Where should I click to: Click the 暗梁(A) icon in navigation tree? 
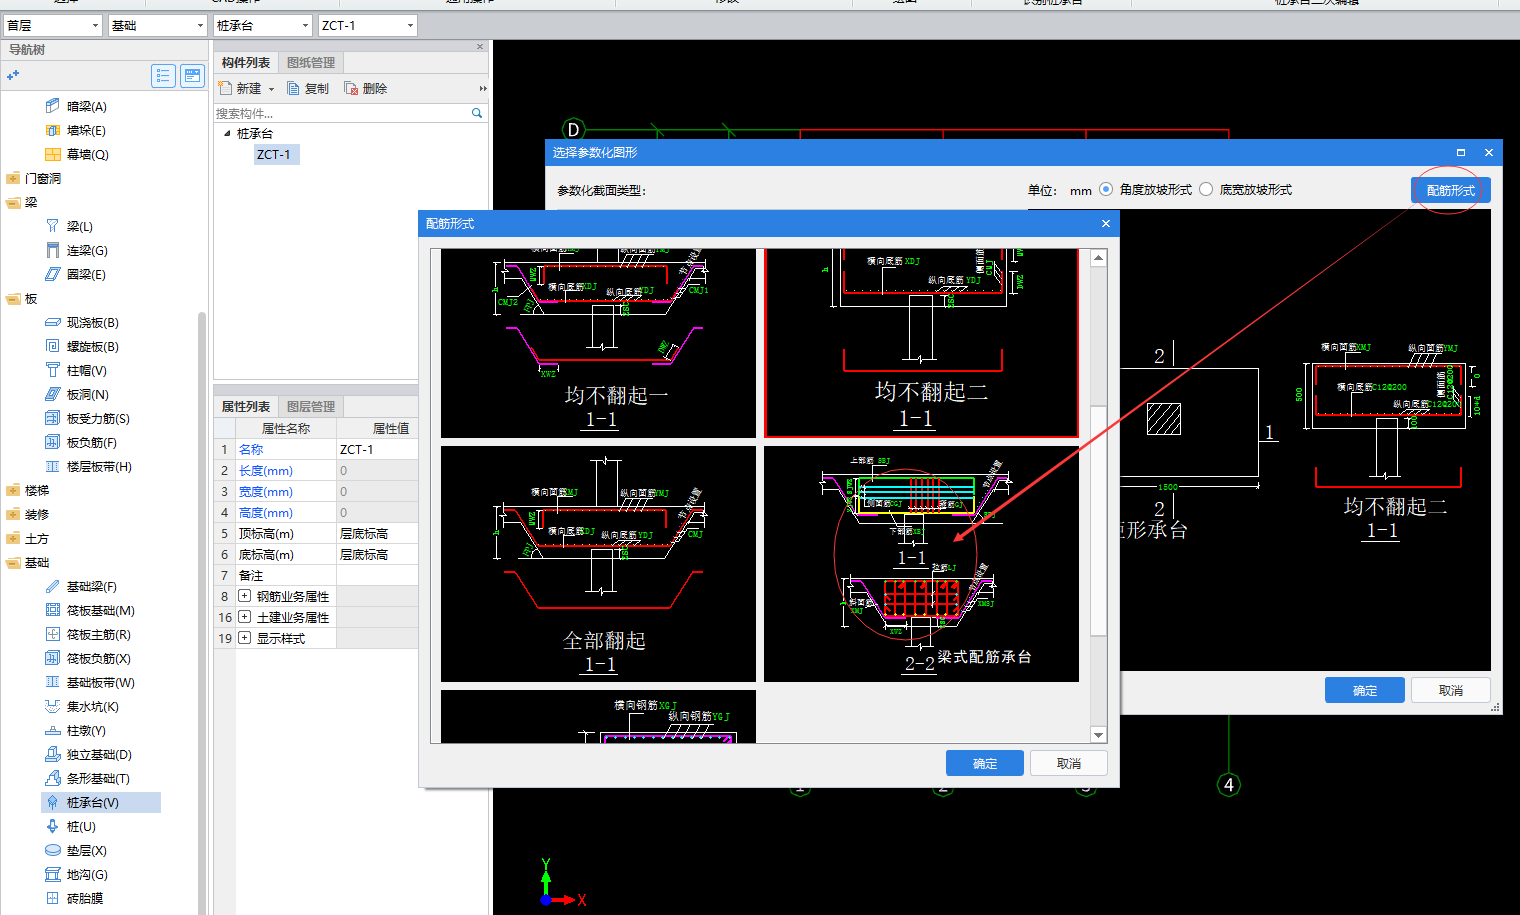coord(53,106)
